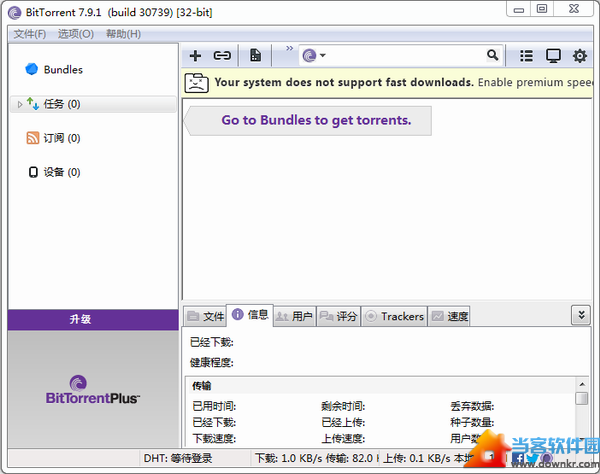Switch to the Trackers tab
Viewport: 600px width, 474px height.
pos(394,316)
